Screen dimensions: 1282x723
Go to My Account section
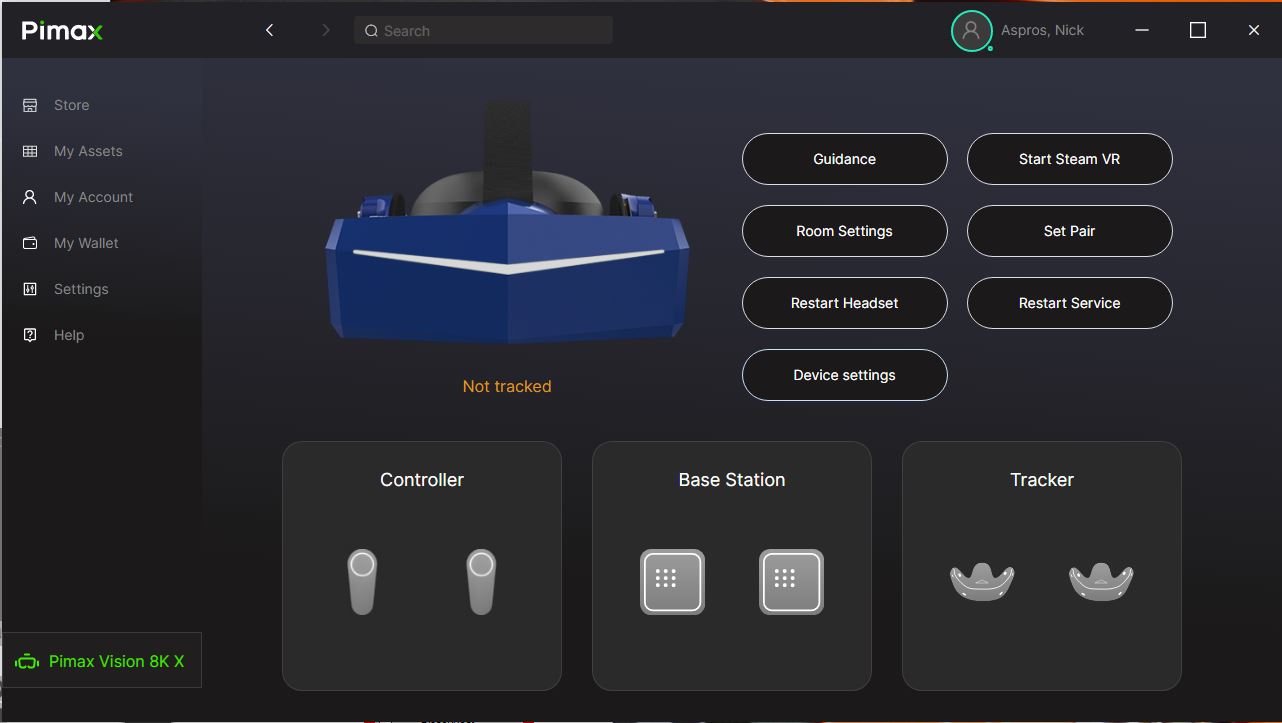(93, 197)
